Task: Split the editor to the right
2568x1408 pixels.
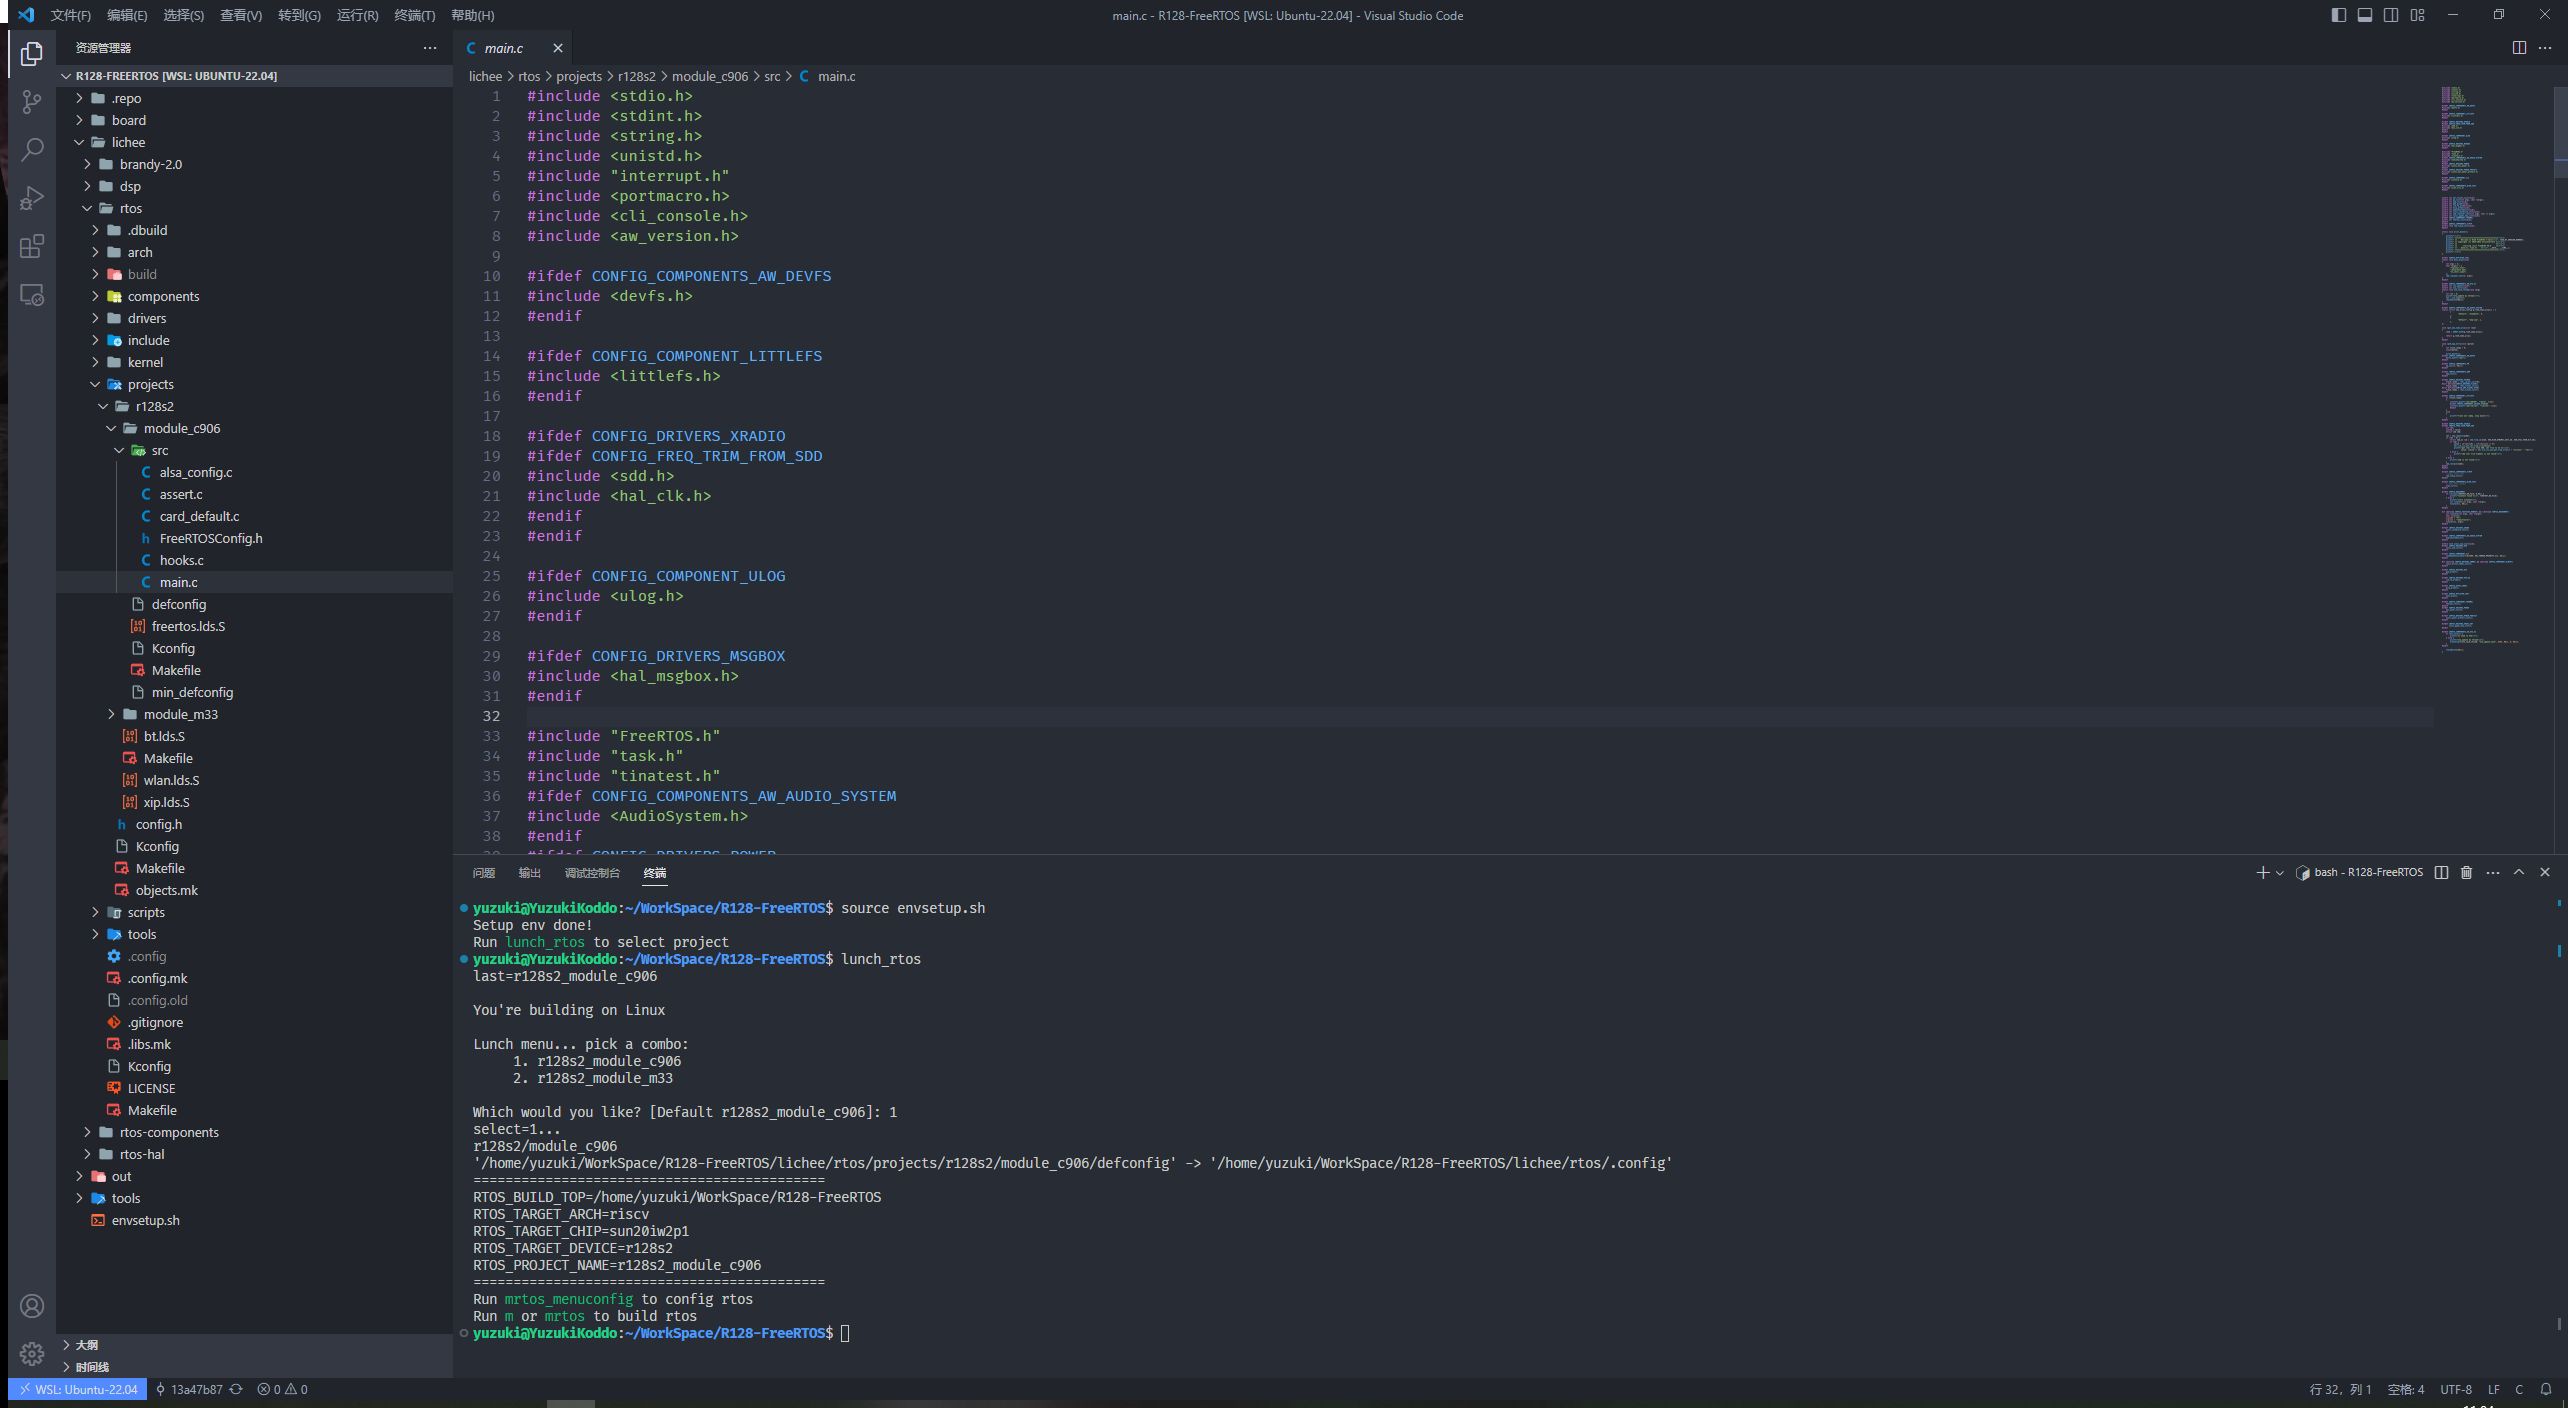Action: (x=2519, y=48)
